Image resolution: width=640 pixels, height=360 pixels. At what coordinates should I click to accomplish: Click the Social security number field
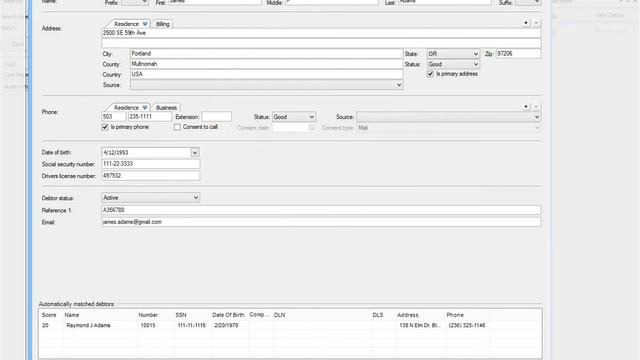click(x=151, y=164)
